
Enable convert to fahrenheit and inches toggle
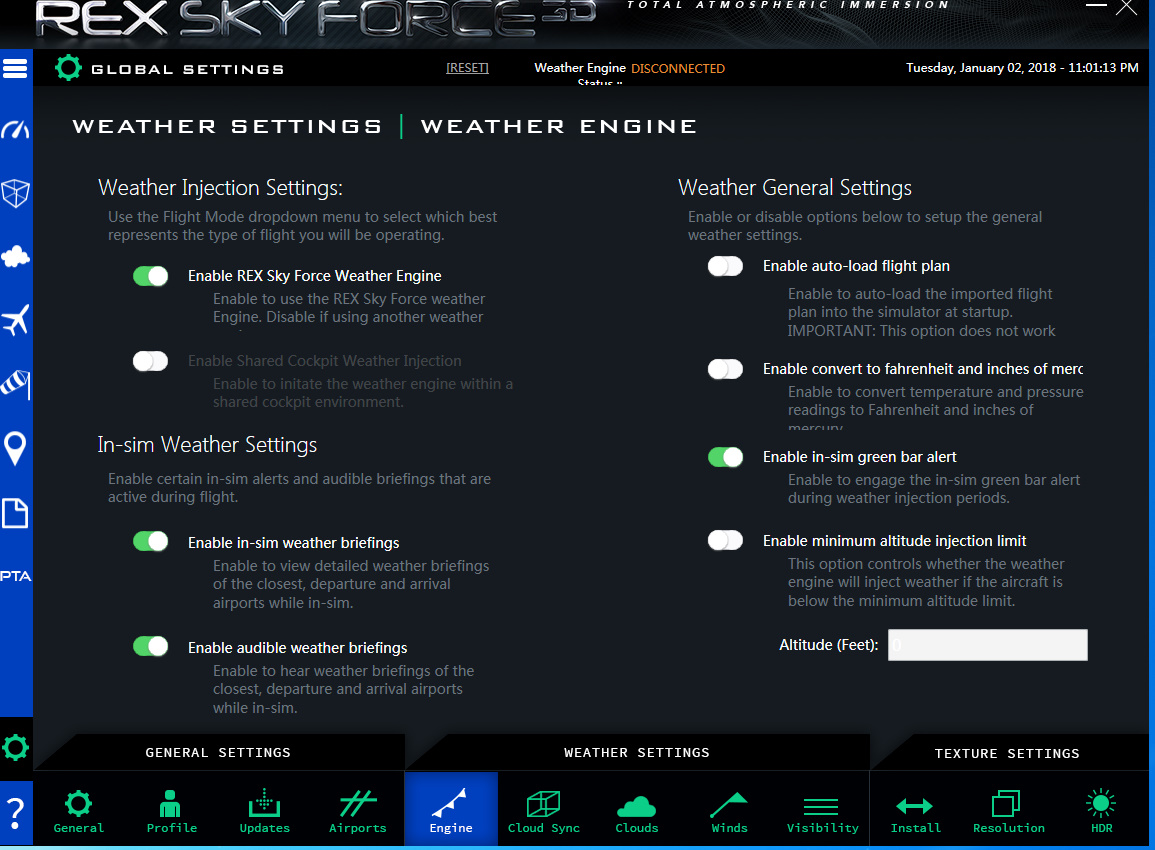click(726, 369)
